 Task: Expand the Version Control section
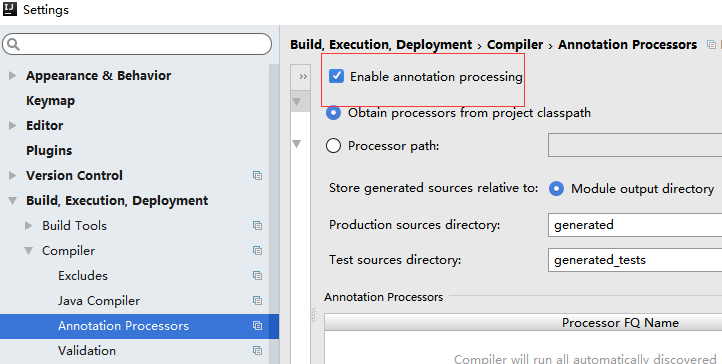pyautogui.click(x=12, y=175)
